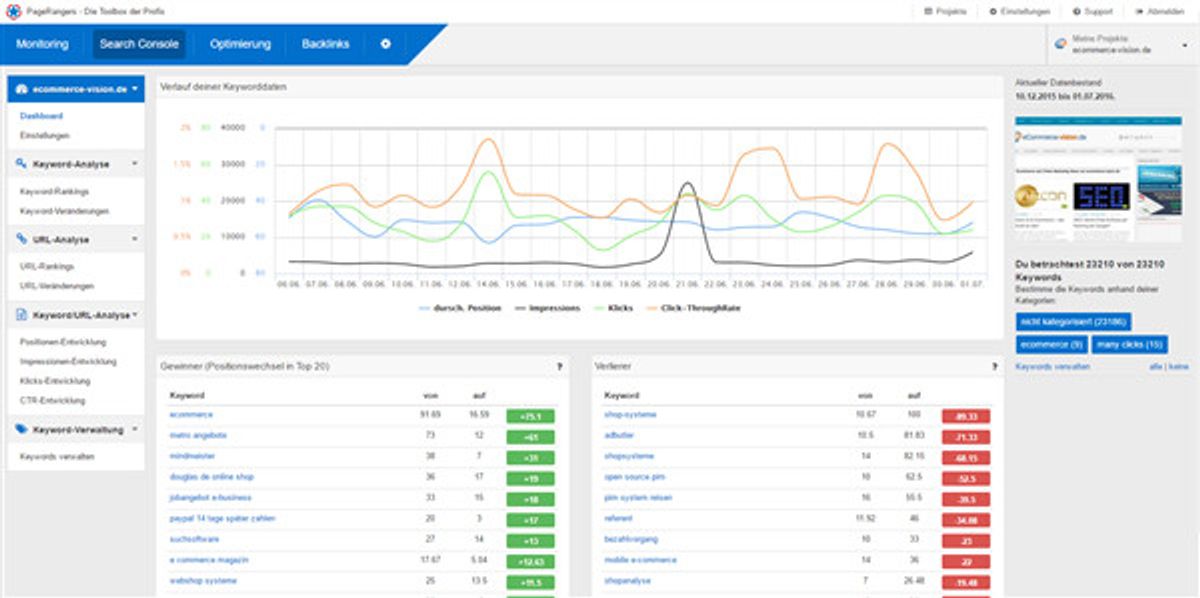Select the 'many clicks (15)' category button
Screen dimensions: 1200x598
(1129, 344)
